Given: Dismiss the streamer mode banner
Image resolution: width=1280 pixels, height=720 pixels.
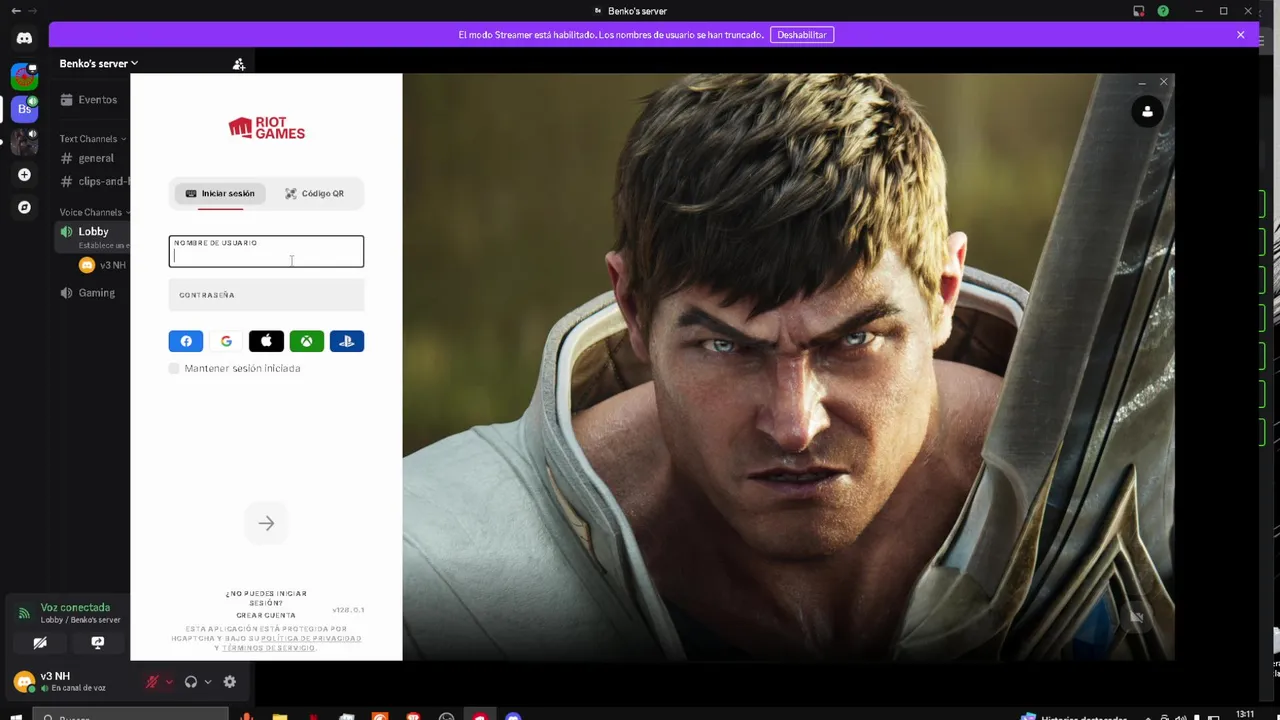Looking at the screenshot, I should click(1240, 35).
